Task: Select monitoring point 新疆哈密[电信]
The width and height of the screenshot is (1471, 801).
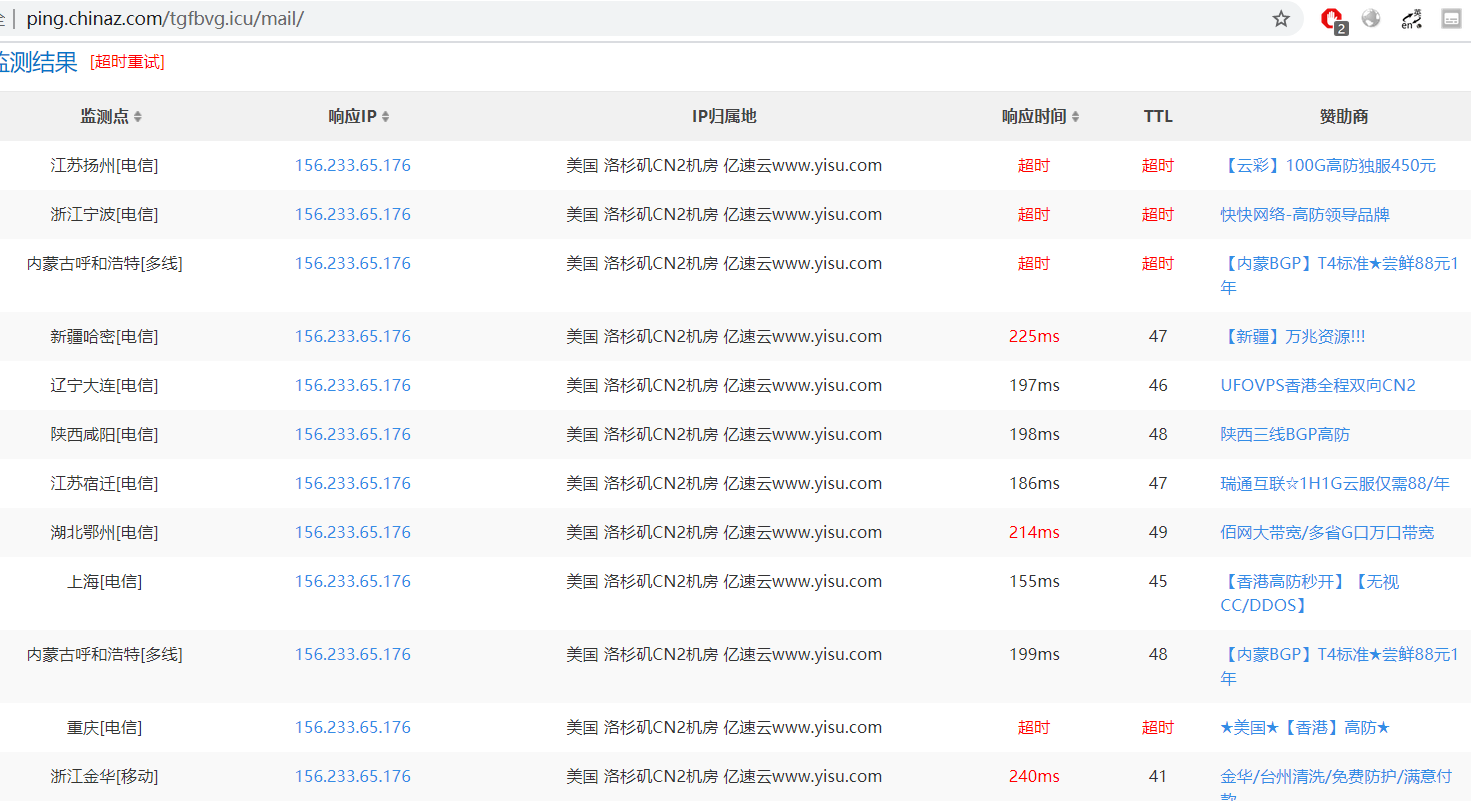Action: pos(104,337)
